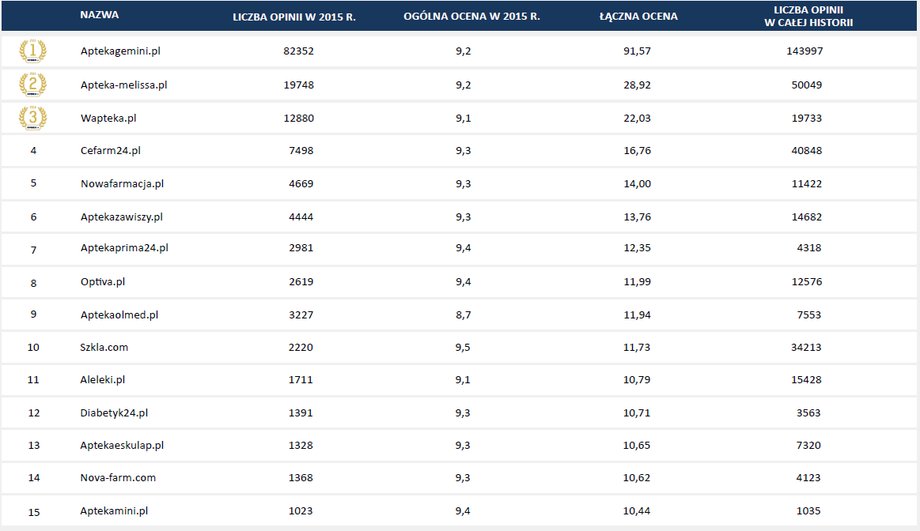The image size is (920, 531).
Task: Open Cefarm24.pl in the ranking
Action: [110, 151]
